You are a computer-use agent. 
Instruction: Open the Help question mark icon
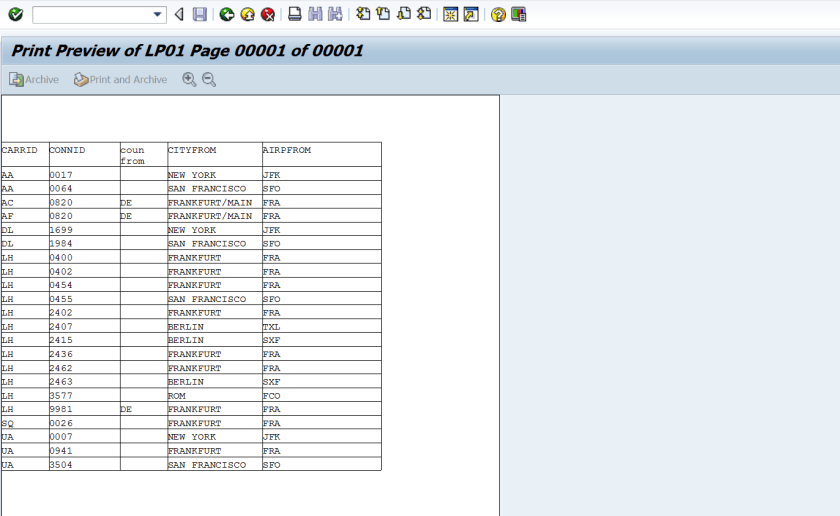(498, 14)
